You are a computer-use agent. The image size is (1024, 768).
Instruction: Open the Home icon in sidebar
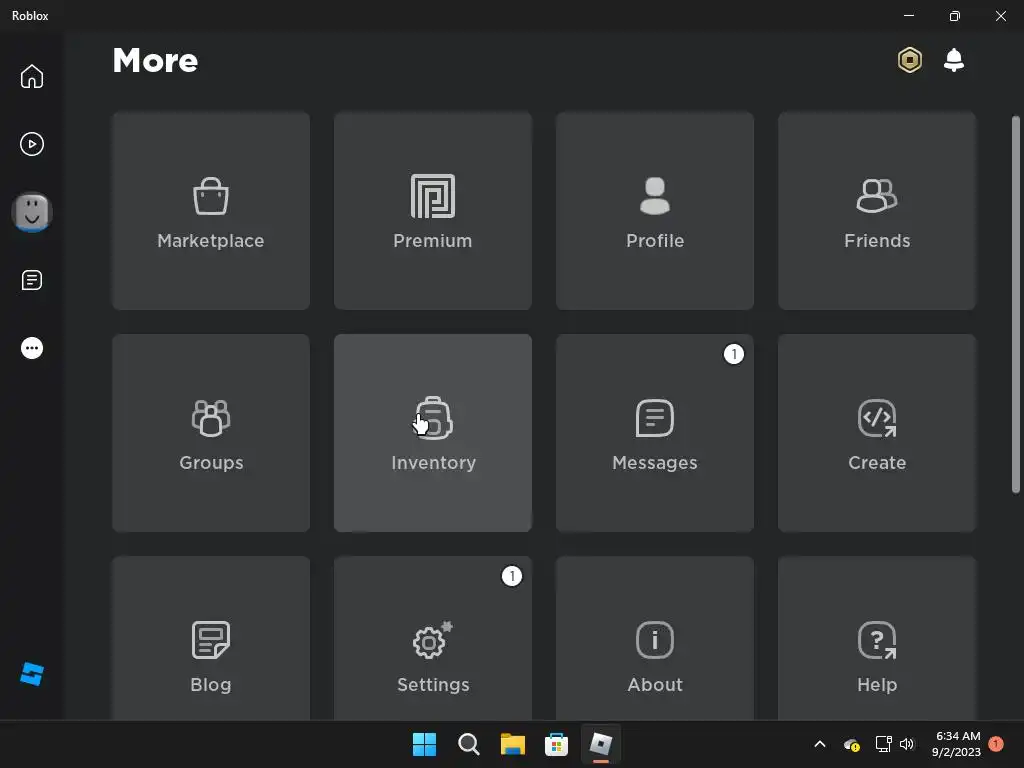[31, 76]
